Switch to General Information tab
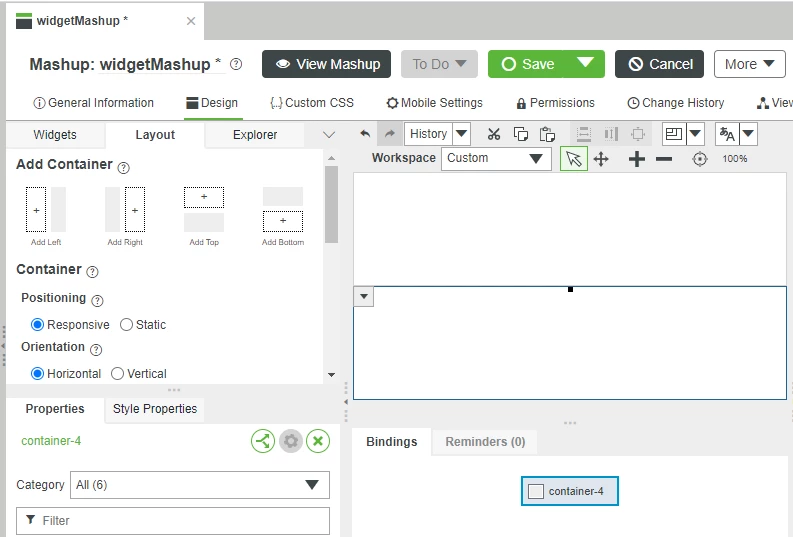This screenshot has height=537, width=793. coord(94,103)
